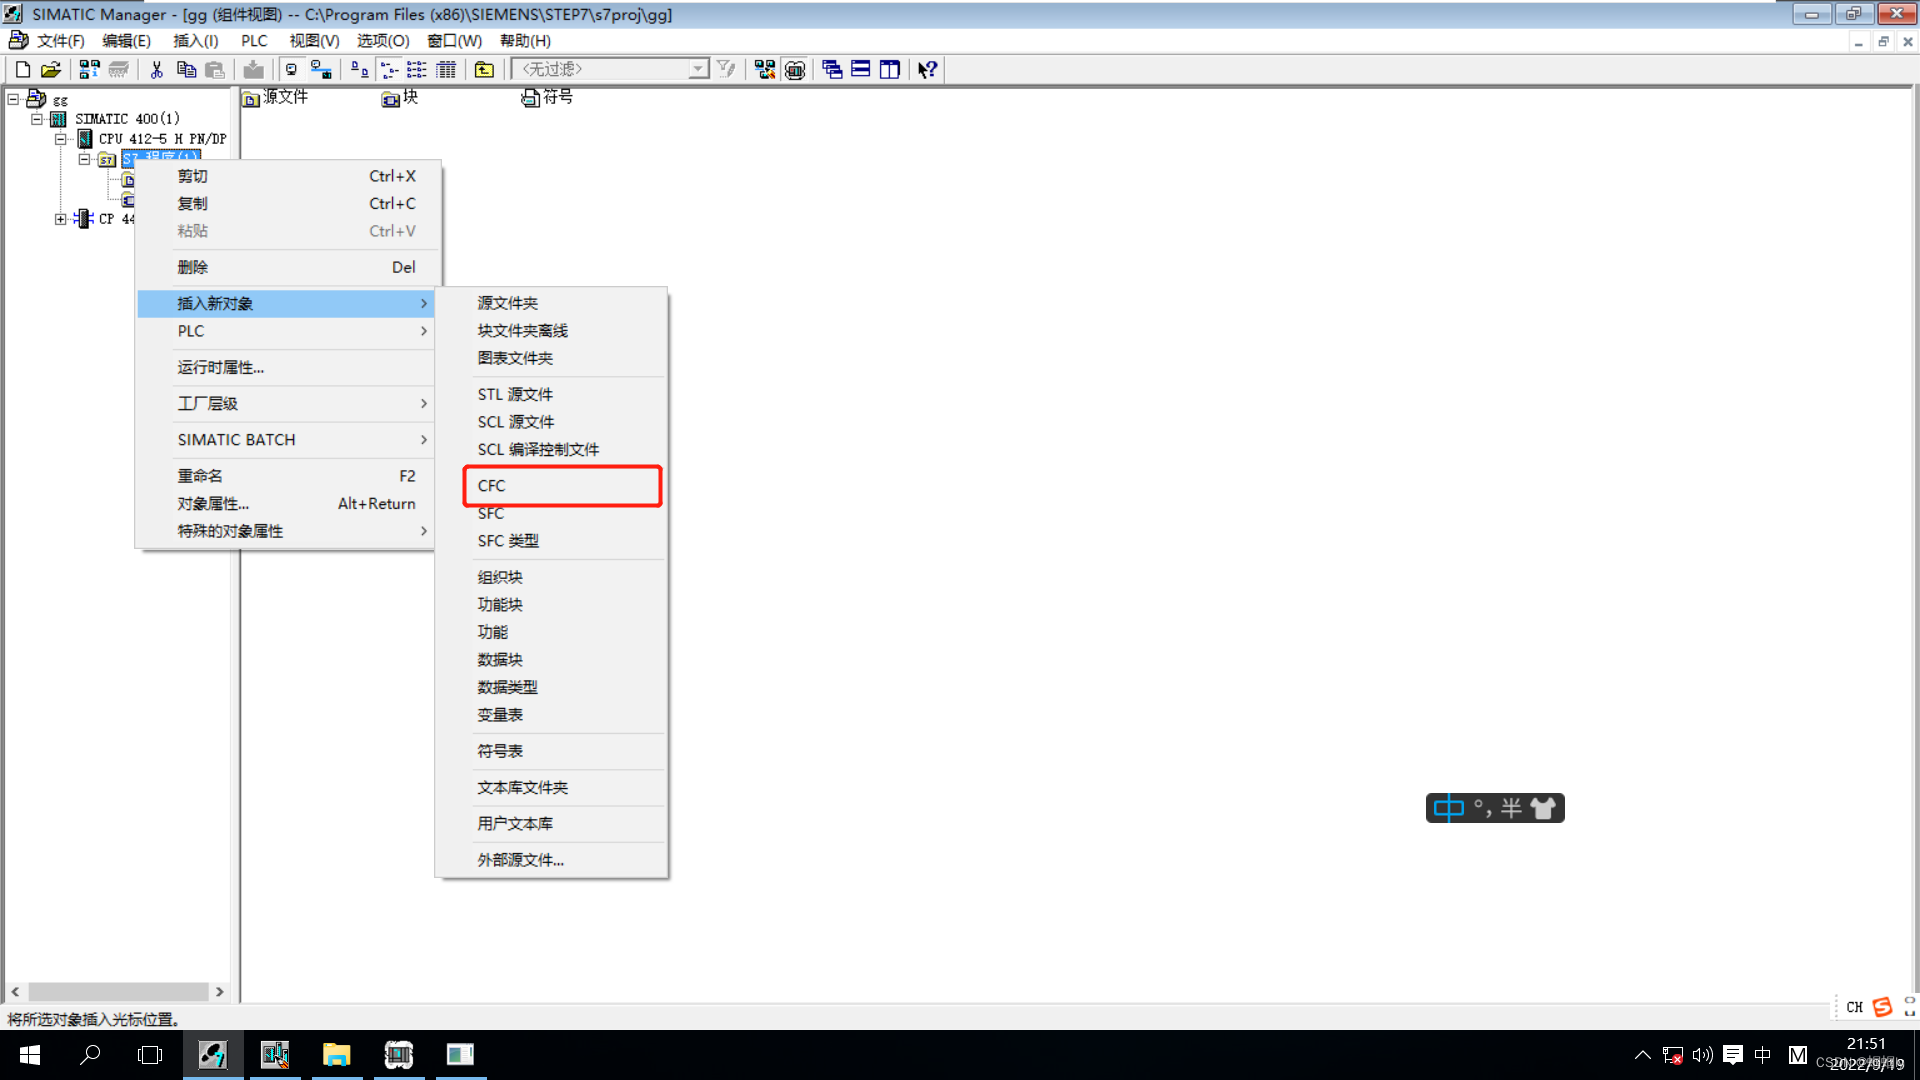Click the Sogou input method tray icon
The width and height of the screenshot is (1920, 1080).
click(1881, 1007)
